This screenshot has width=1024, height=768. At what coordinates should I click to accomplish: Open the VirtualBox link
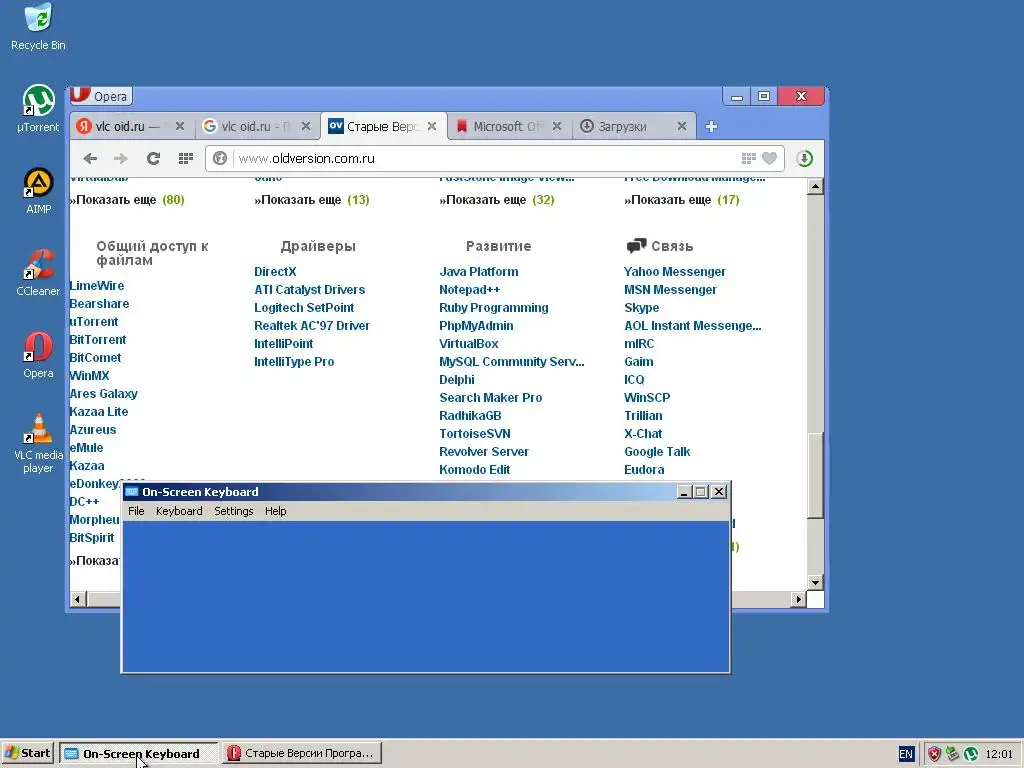tap(468, 344)
